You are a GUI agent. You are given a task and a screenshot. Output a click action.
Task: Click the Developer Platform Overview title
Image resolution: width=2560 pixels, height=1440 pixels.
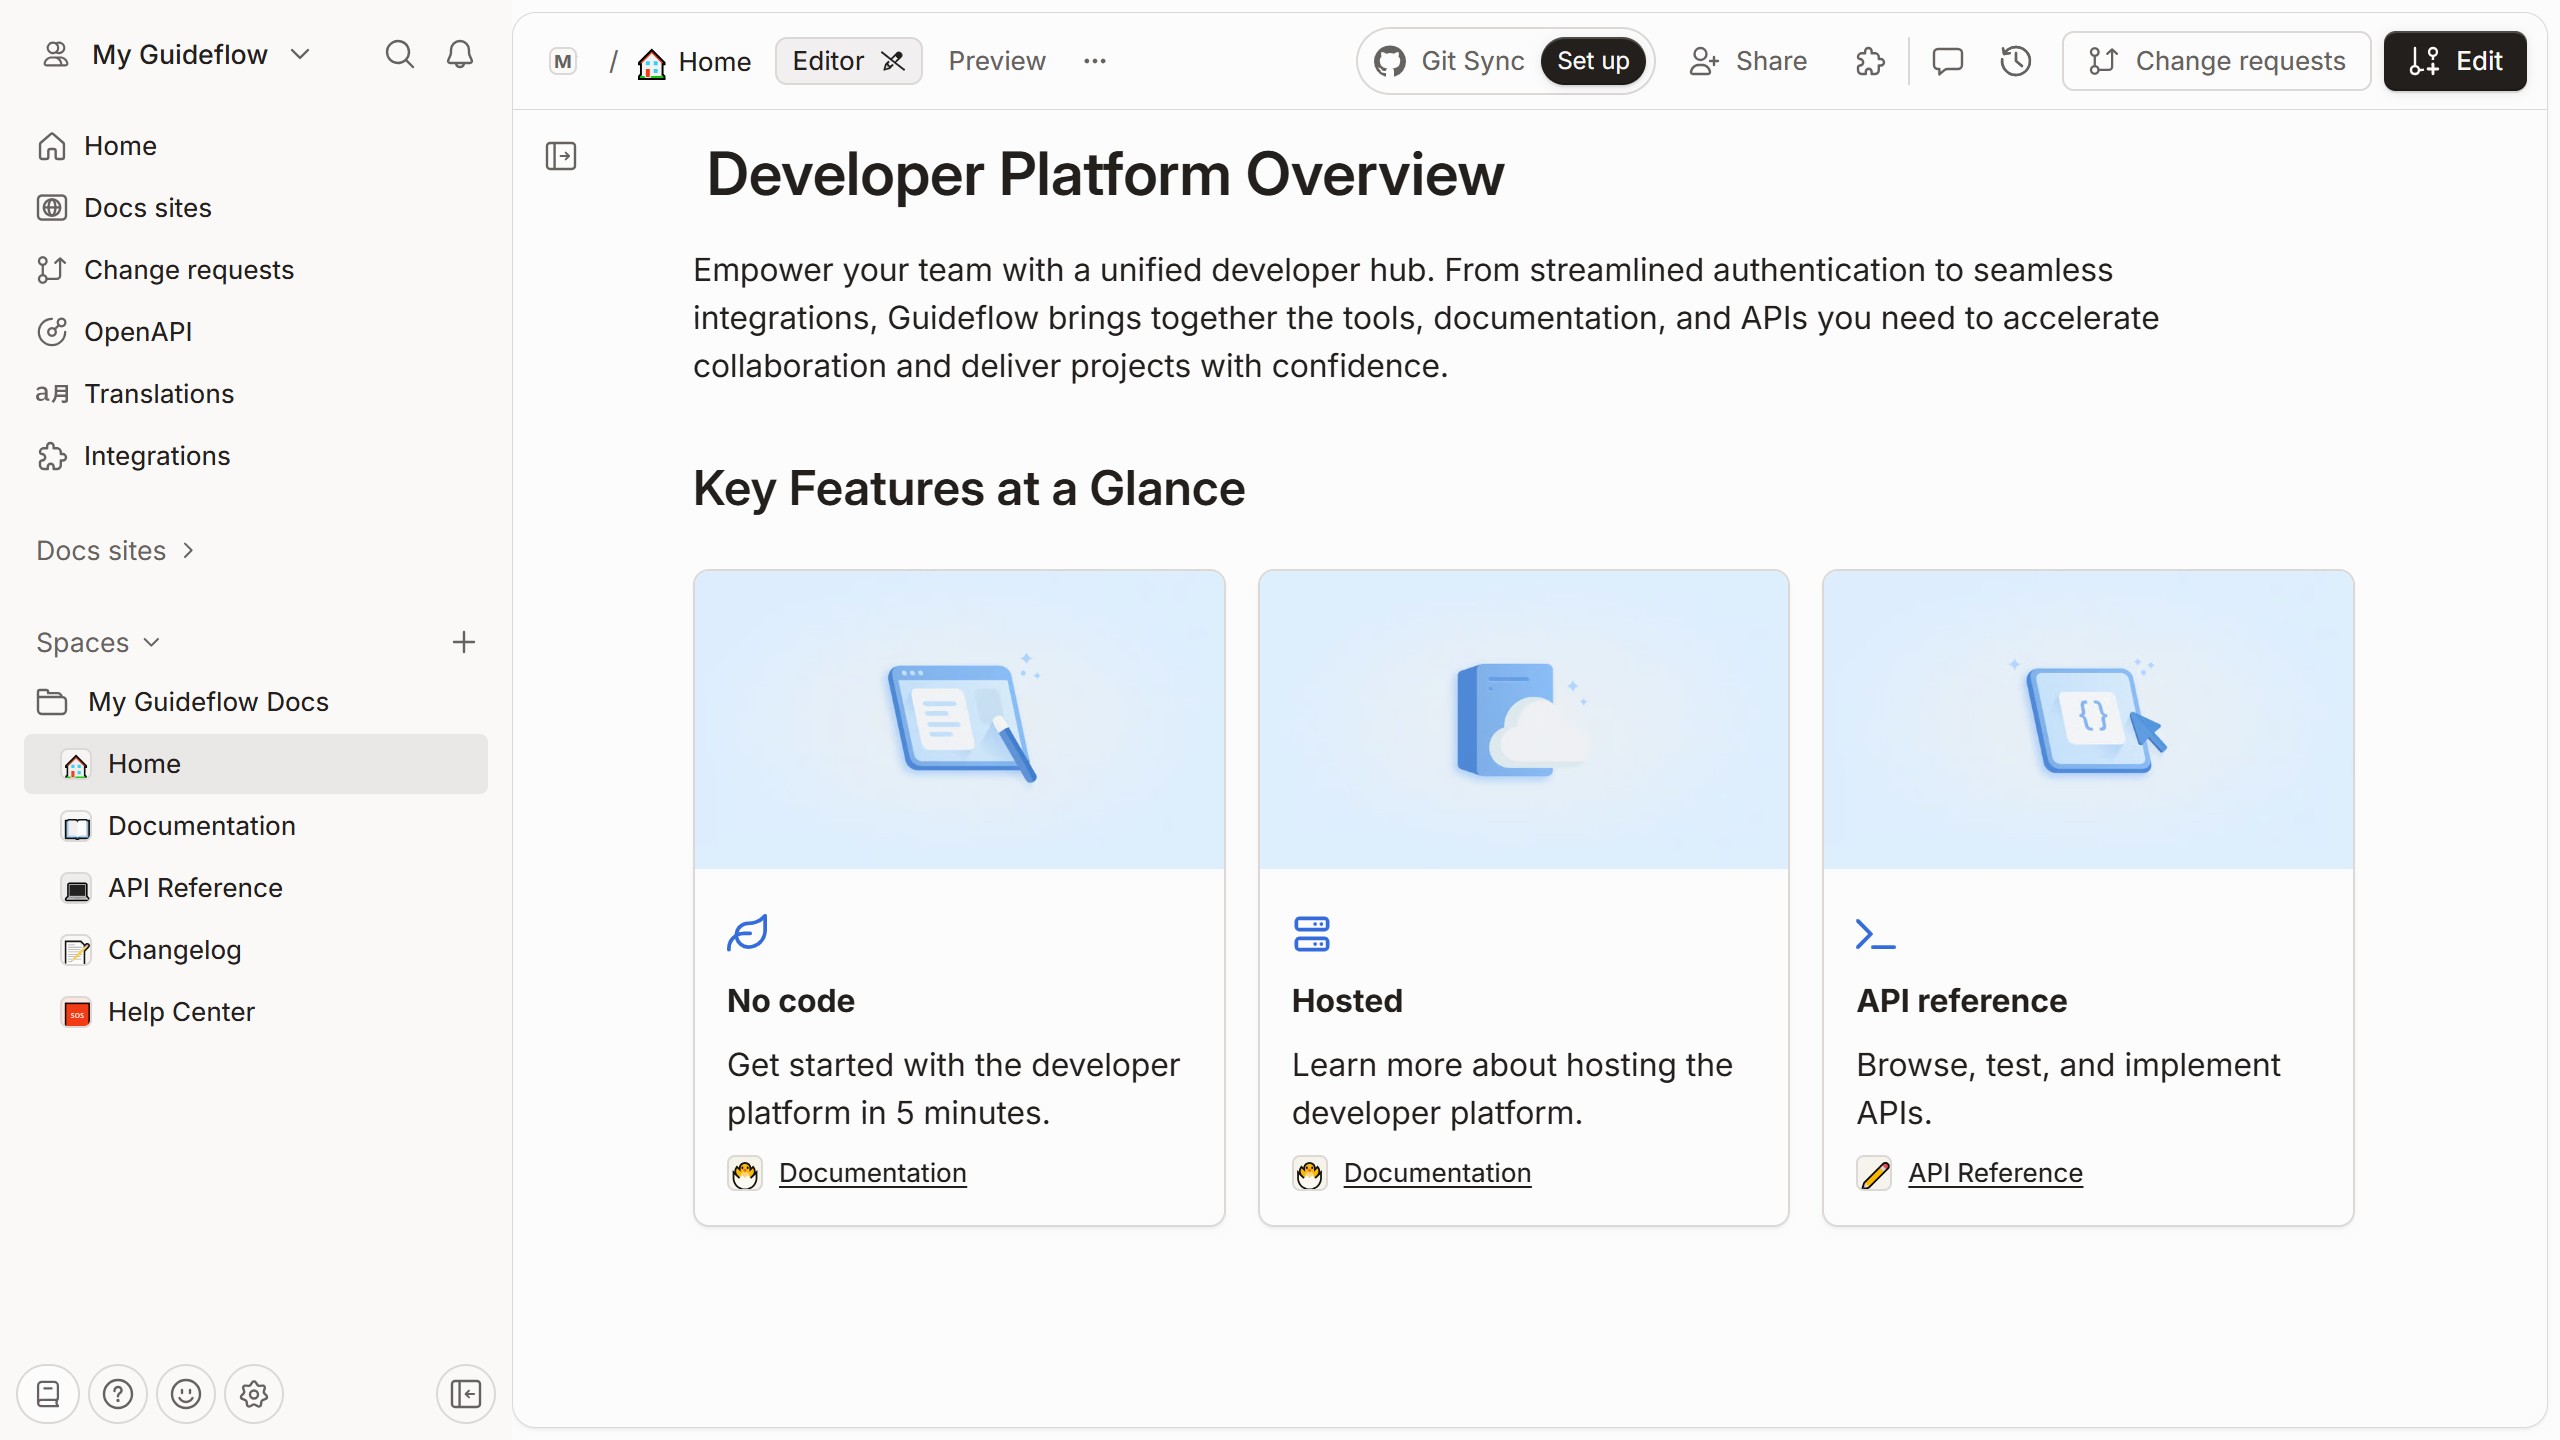[1105, 174]
